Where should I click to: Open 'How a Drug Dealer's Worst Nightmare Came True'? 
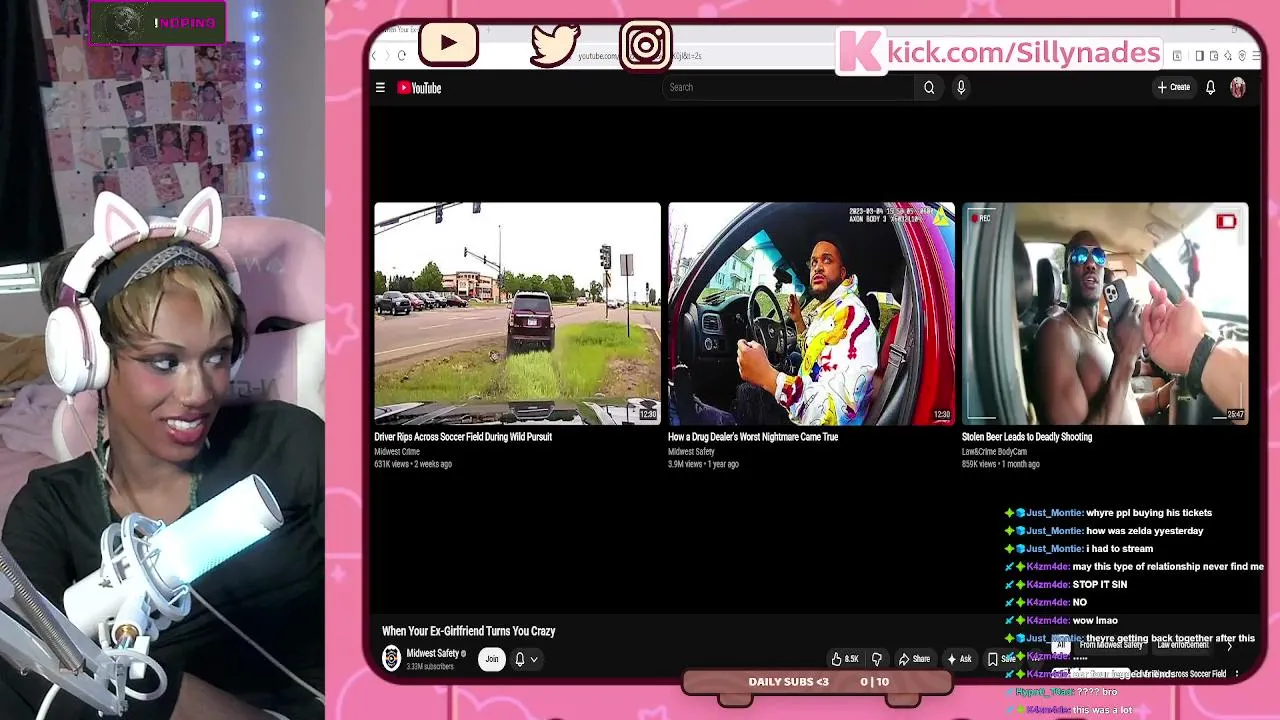(x=753, y=437)
